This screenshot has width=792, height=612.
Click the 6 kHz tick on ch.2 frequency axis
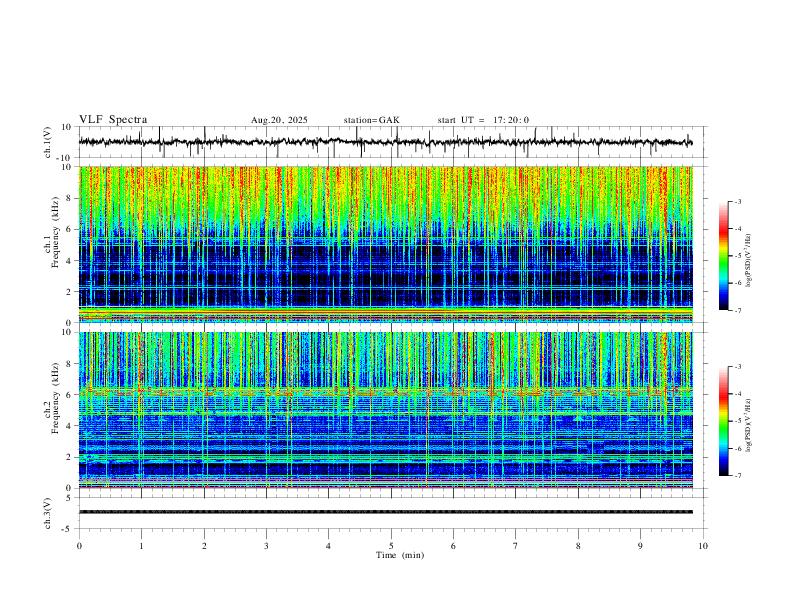69,395
